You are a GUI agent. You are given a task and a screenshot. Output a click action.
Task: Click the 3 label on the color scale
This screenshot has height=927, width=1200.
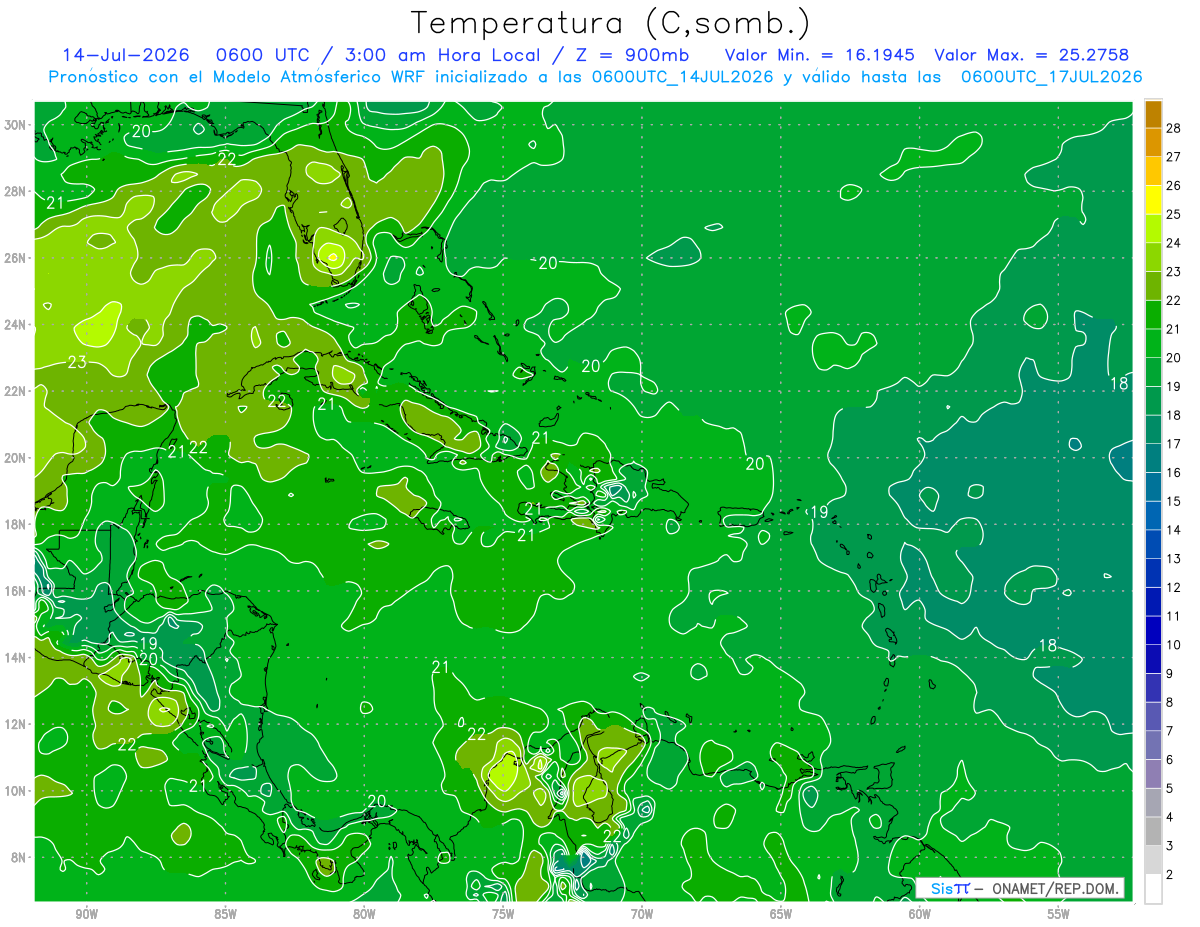pos(1169,846)
